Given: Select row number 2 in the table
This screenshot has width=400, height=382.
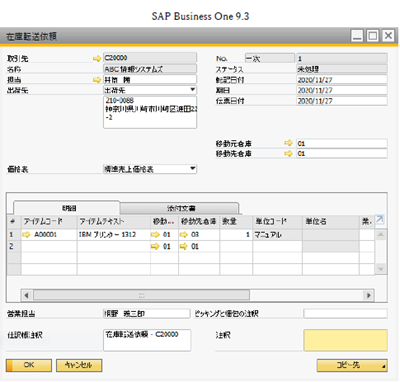Looking at the screenshot, I should pyautogui.click(x=14, y=247).
